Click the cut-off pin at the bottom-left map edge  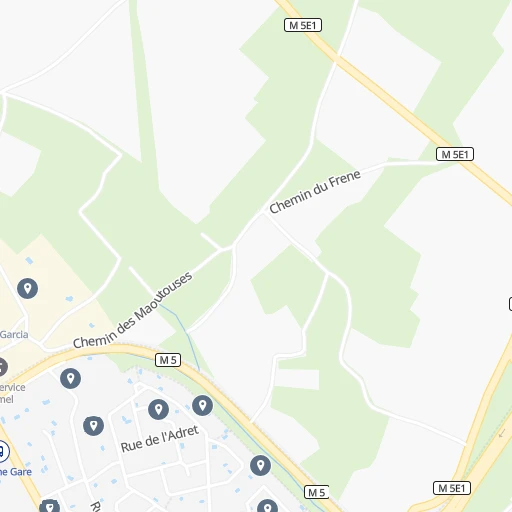coord(49,506)
